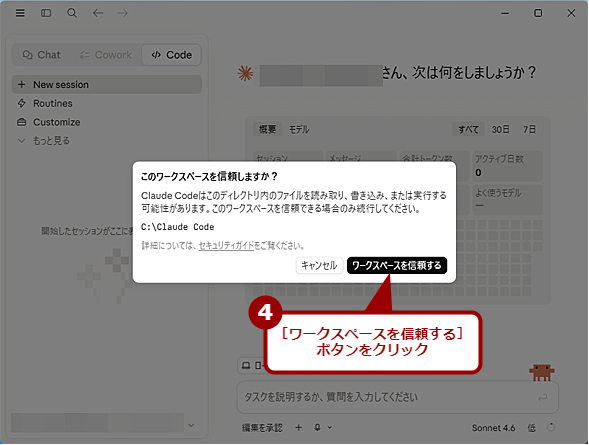589x445 pixels.
Task: Click the キャンセル button
Action: [x=319, y=265]
